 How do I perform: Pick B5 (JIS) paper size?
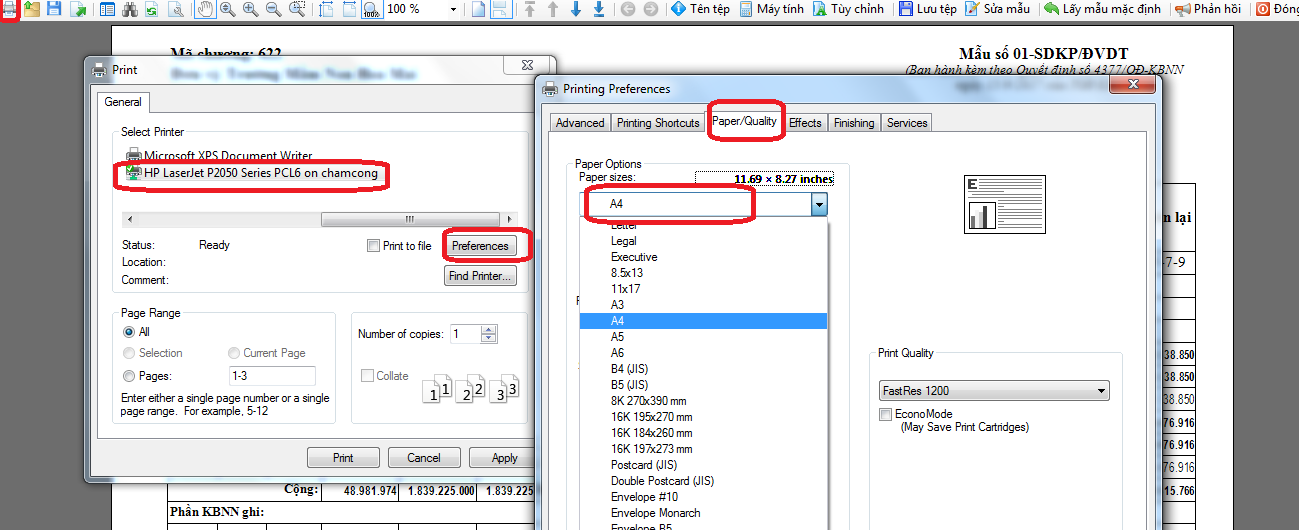pos(703,385)
